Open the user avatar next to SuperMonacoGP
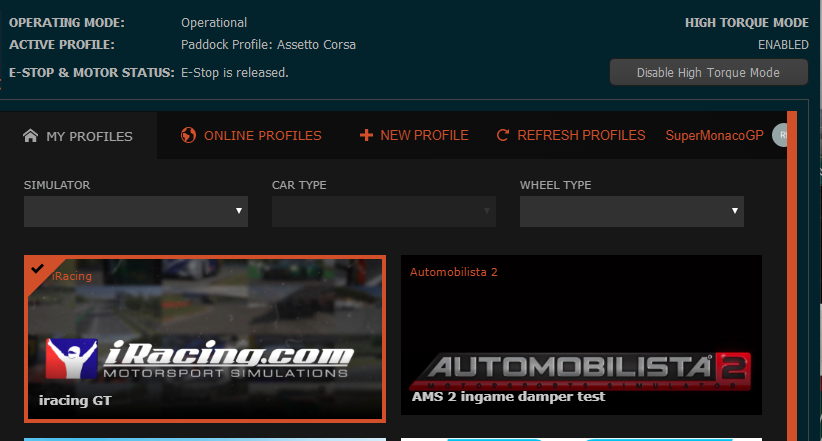Image resolution: width=822 pixels, height=441 pixels. coord(780,135)
